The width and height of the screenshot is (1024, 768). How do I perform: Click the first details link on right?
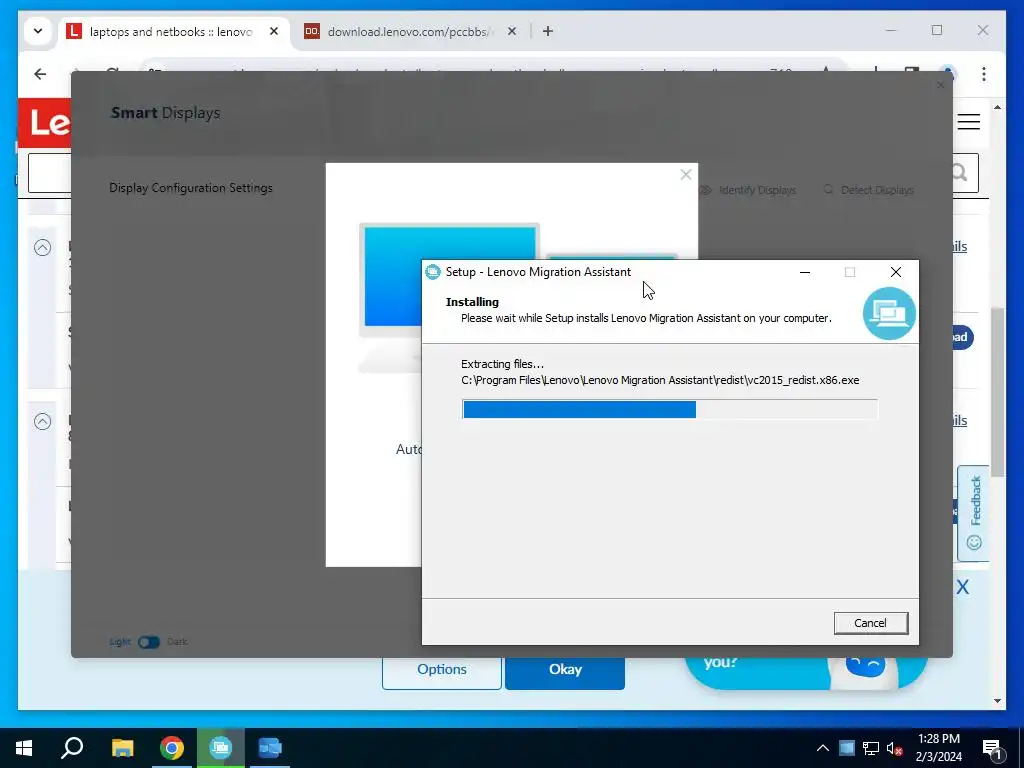pos(959,246)
